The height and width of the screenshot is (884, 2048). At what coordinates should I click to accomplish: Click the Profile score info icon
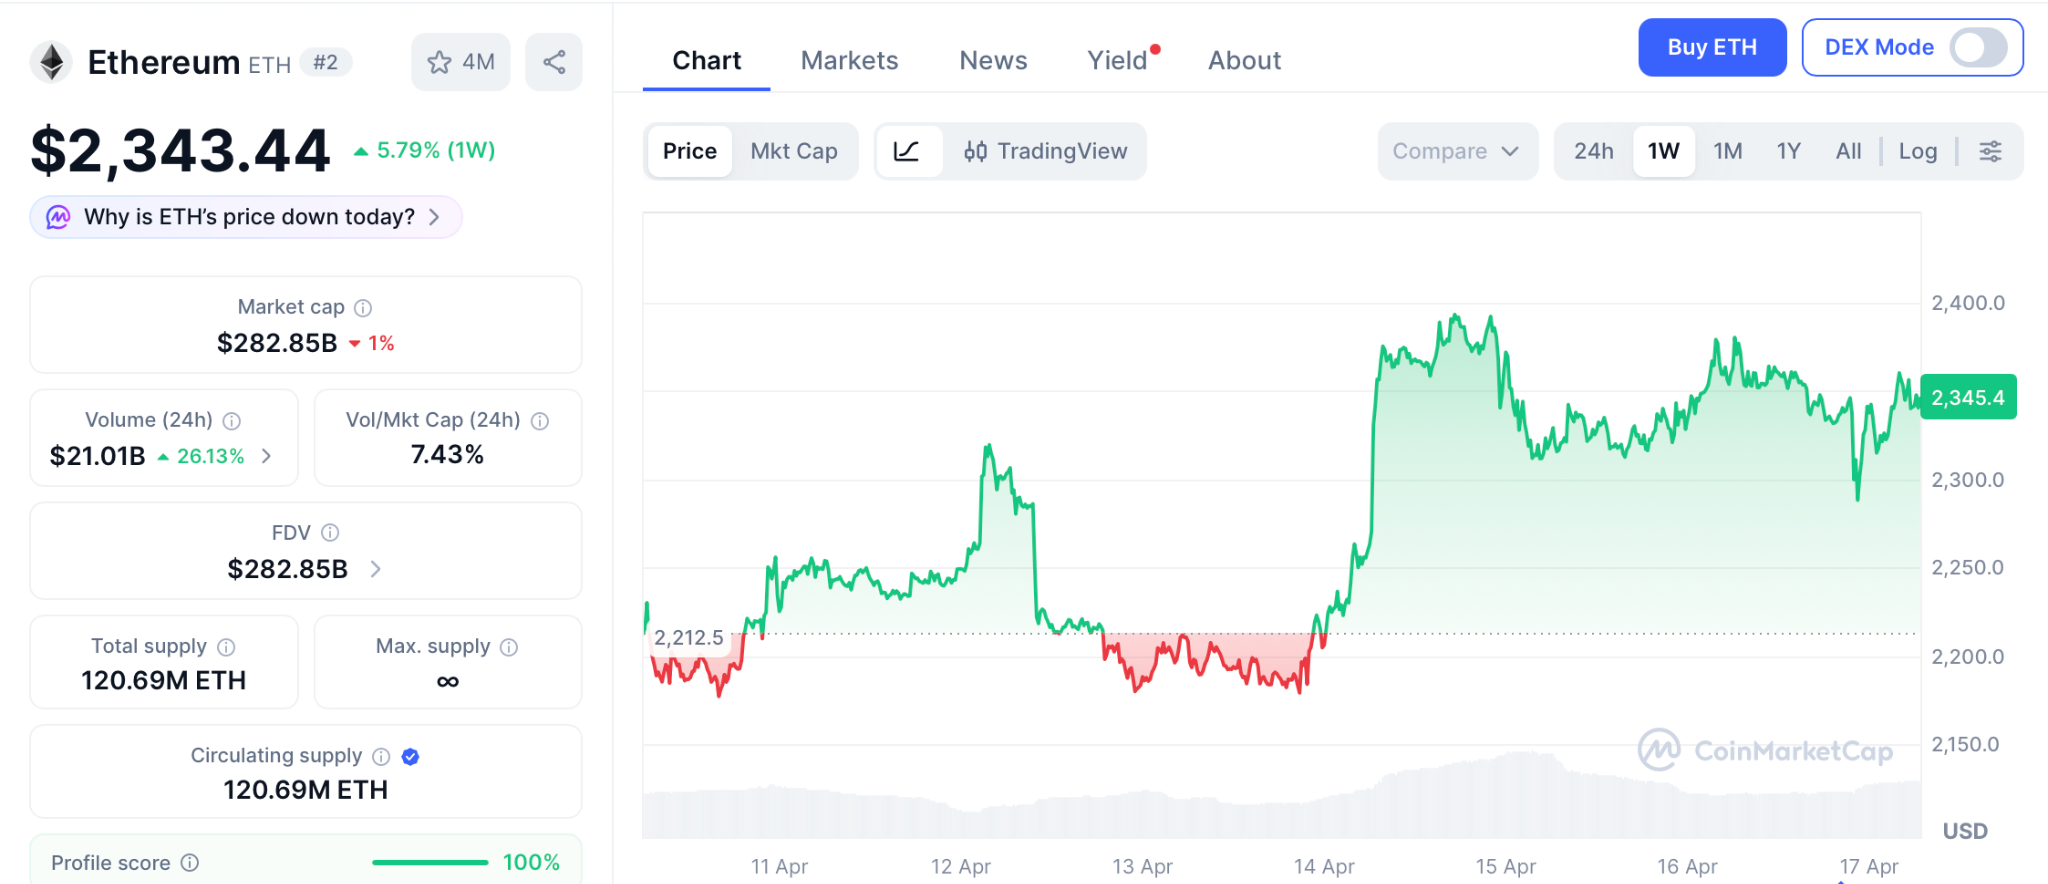(190, 863)
